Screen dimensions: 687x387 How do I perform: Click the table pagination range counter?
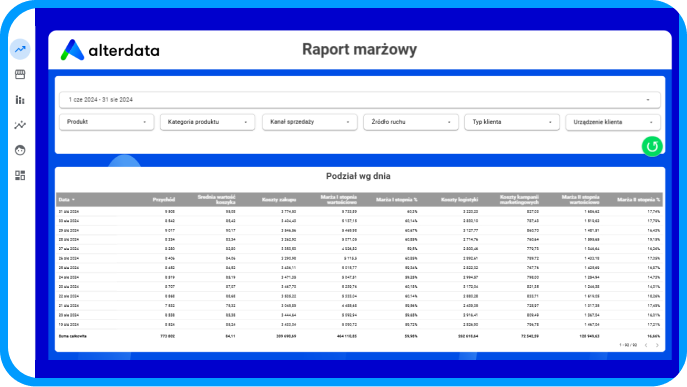(628, 345)
